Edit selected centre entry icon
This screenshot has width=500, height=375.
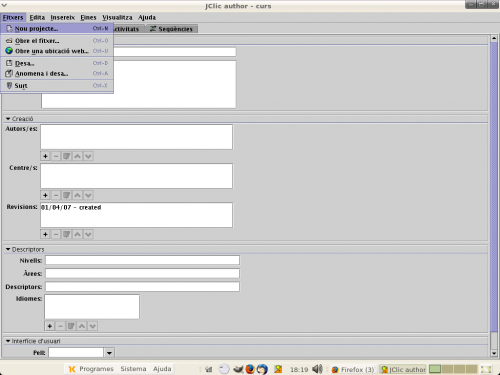[67, 195]
